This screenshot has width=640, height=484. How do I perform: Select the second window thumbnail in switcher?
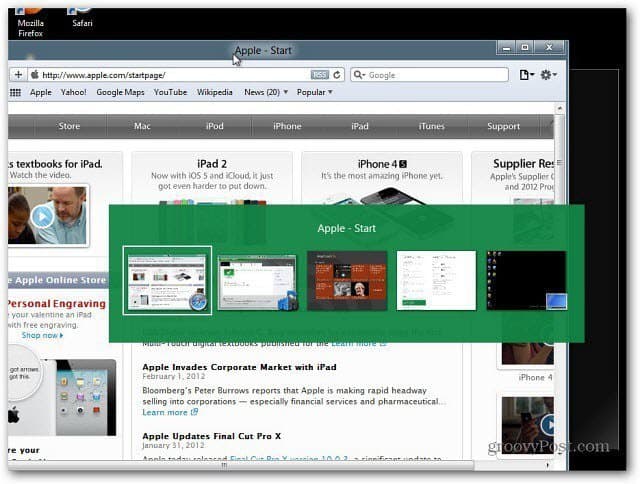(x=257, y=282)
